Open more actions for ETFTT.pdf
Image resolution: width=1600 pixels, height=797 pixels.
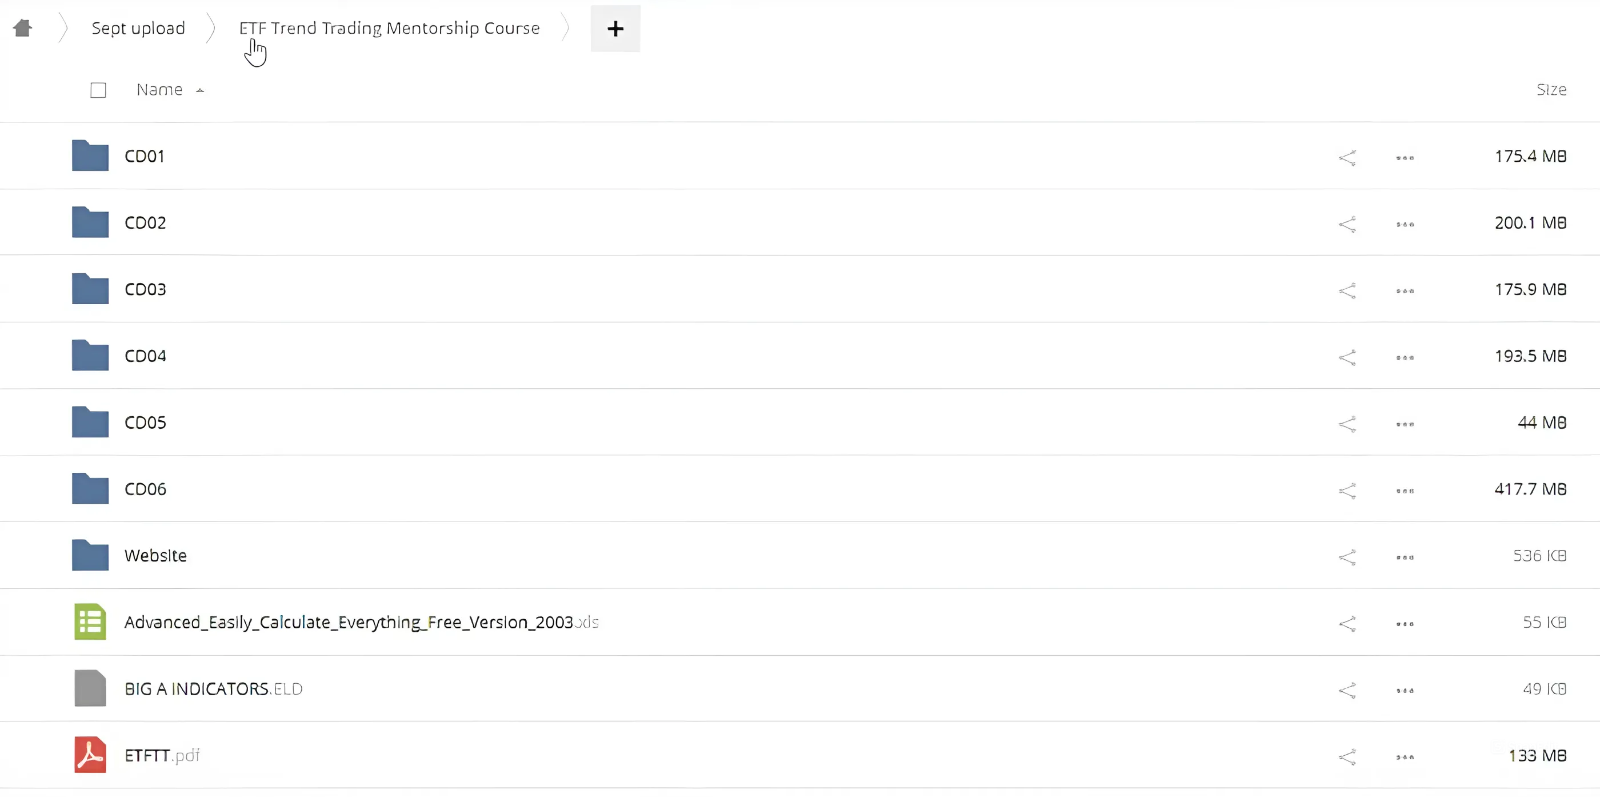[1405, 757]
